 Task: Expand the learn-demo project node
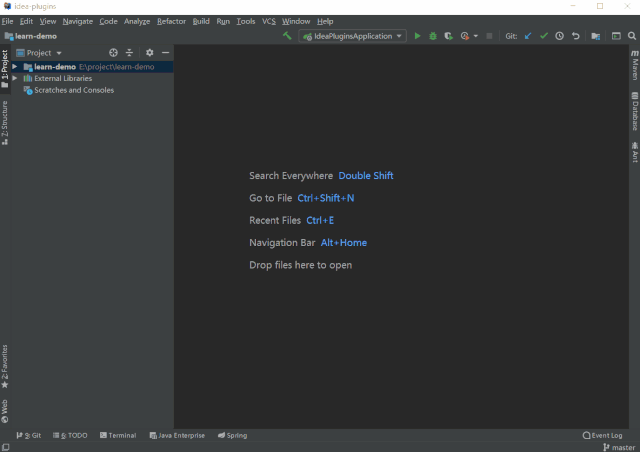point(15,67)
